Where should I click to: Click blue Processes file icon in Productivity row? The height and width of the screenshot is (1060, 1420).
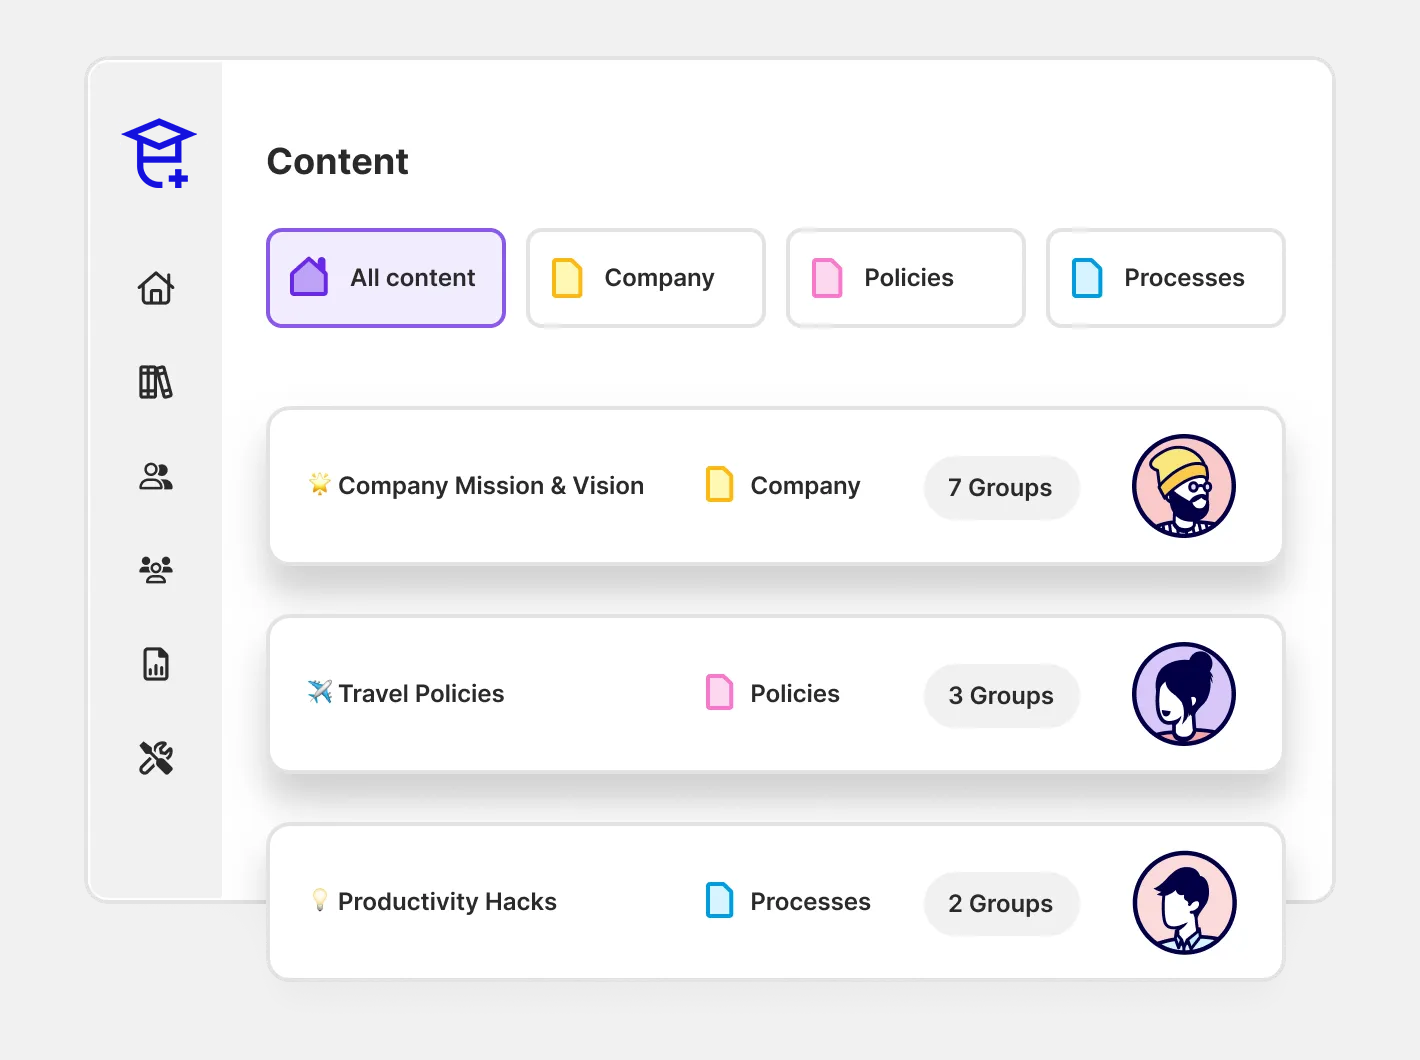[x=720, y=901]
